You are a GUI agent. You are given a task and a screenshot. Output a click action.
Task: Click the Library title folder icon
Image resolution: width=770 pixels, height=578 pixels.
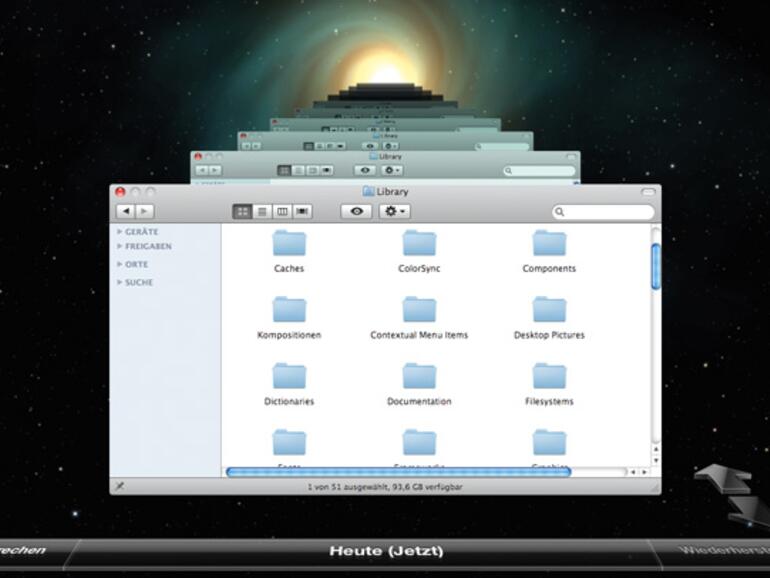(368, 191)
